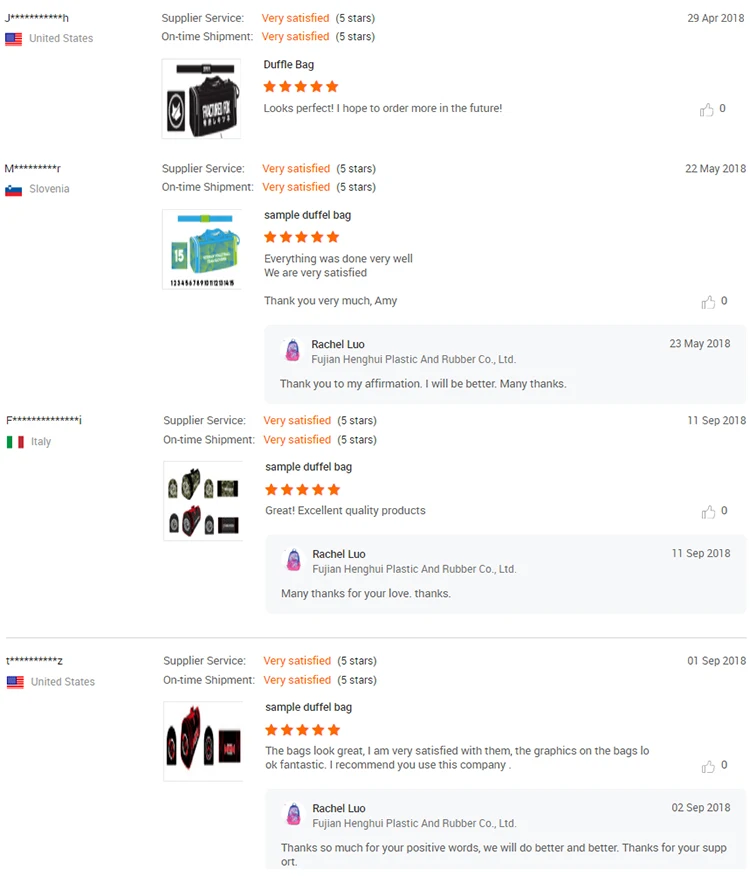Open the blue sample duffel bag thumbnail
This screenshot has width=750, height=888.
[202, 249]
